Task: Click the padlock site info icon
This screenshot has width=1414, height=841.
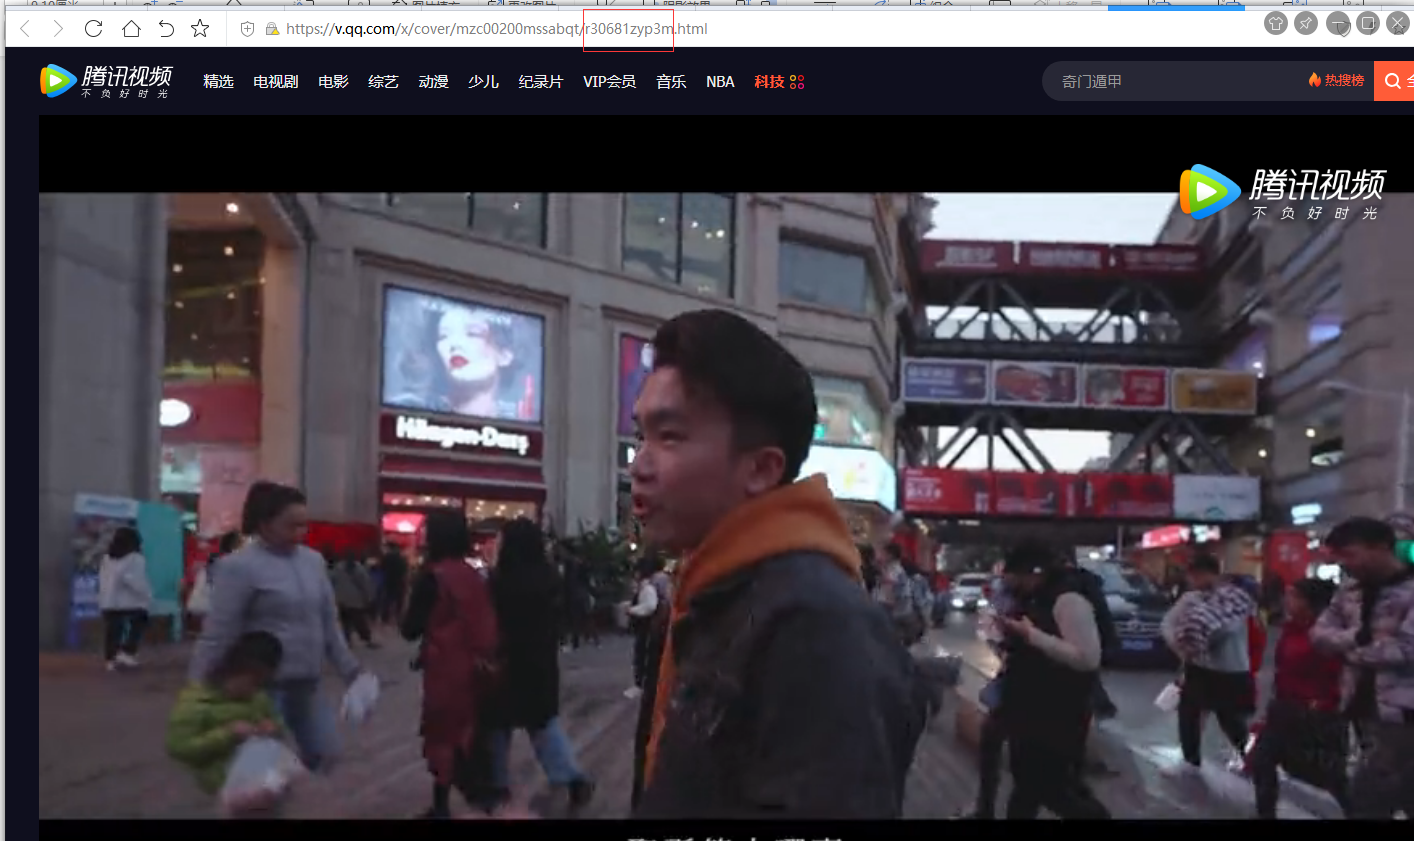Action: [x=271, y=29]
